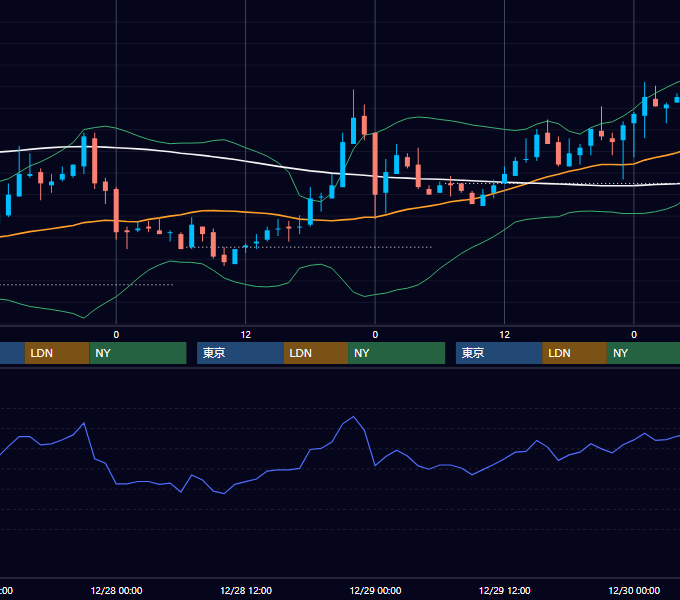Select the 東京 session block on 12/28
This screenshot has height=600, width=680.
[x=240, y=353]
